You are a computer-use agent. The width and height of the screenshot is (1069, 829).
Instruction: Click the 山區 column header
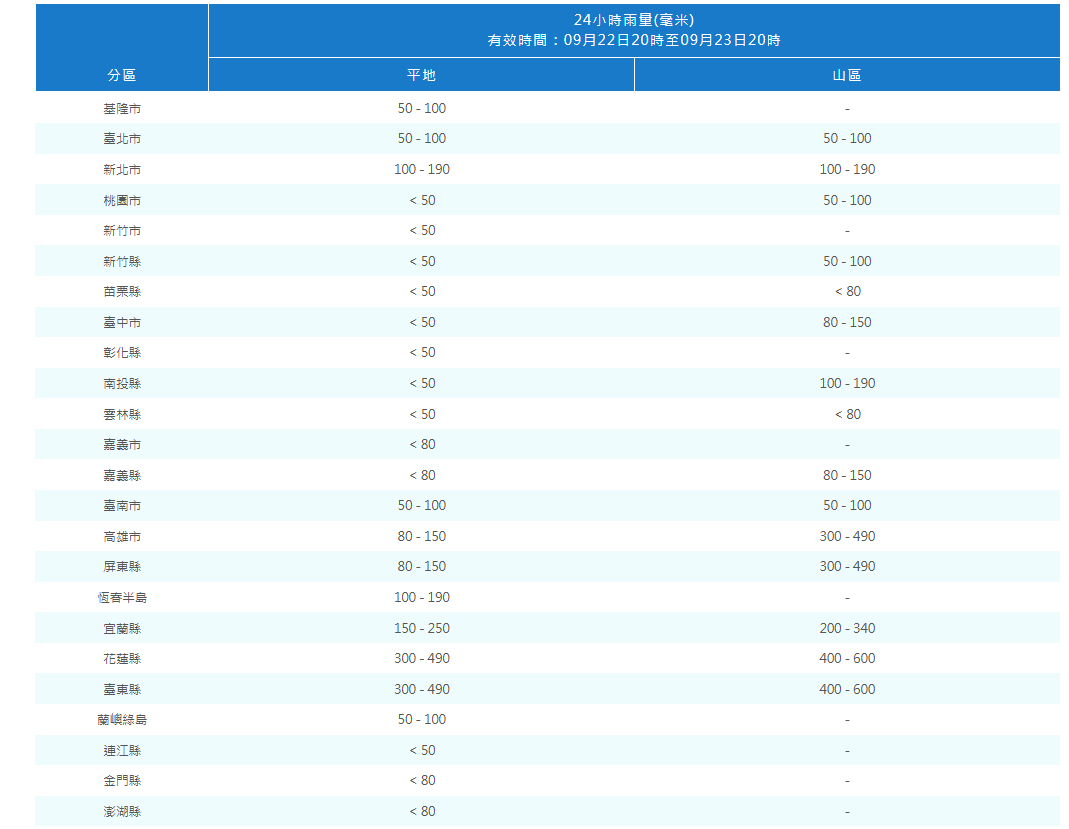click(847, 76)
